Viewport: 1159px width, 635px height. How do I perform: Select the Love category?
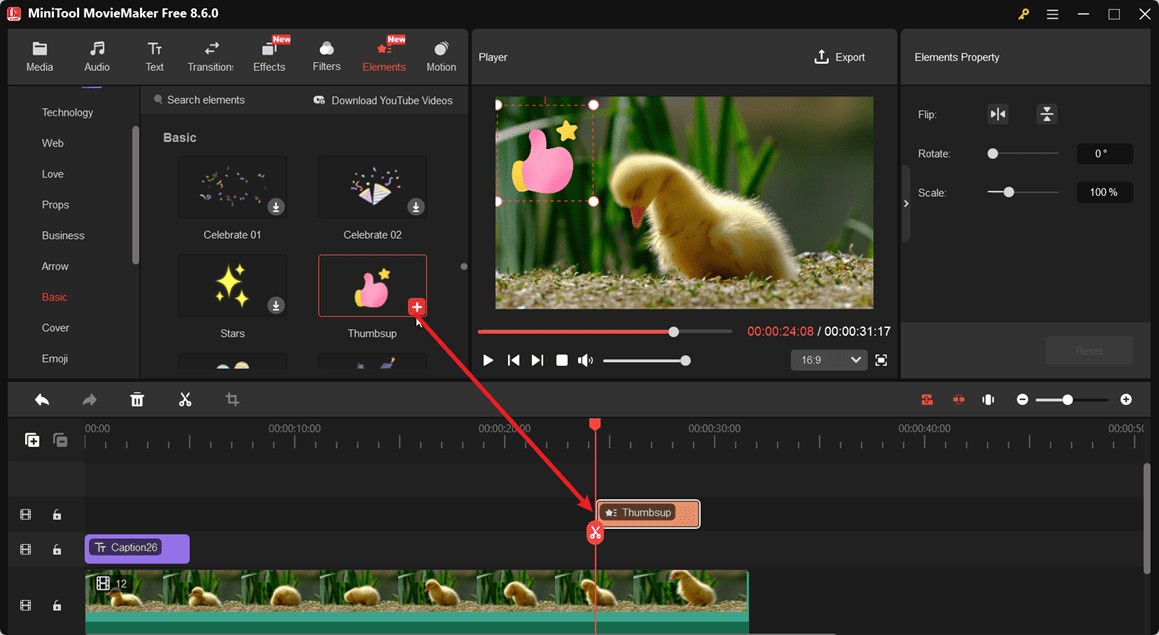pyautogui.click(x=52, y=174)
